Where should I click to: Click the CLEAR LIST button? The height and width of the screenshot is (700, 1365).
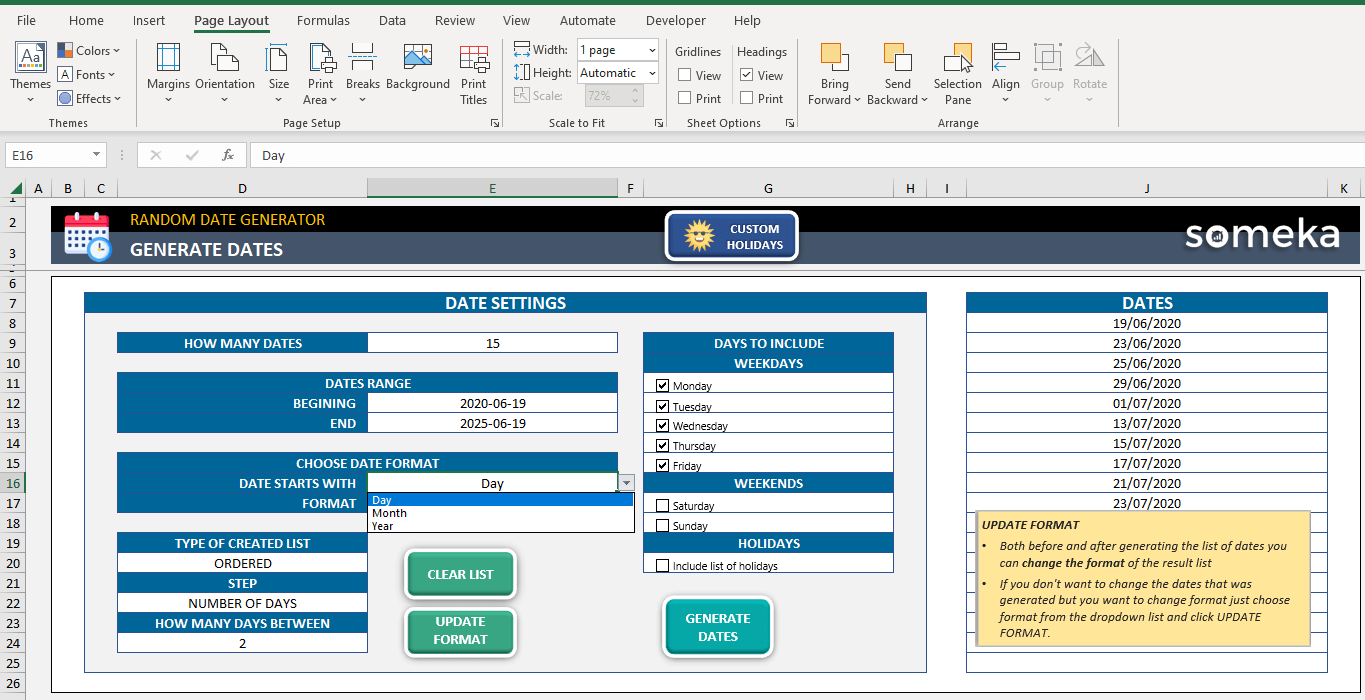[460, 574]
